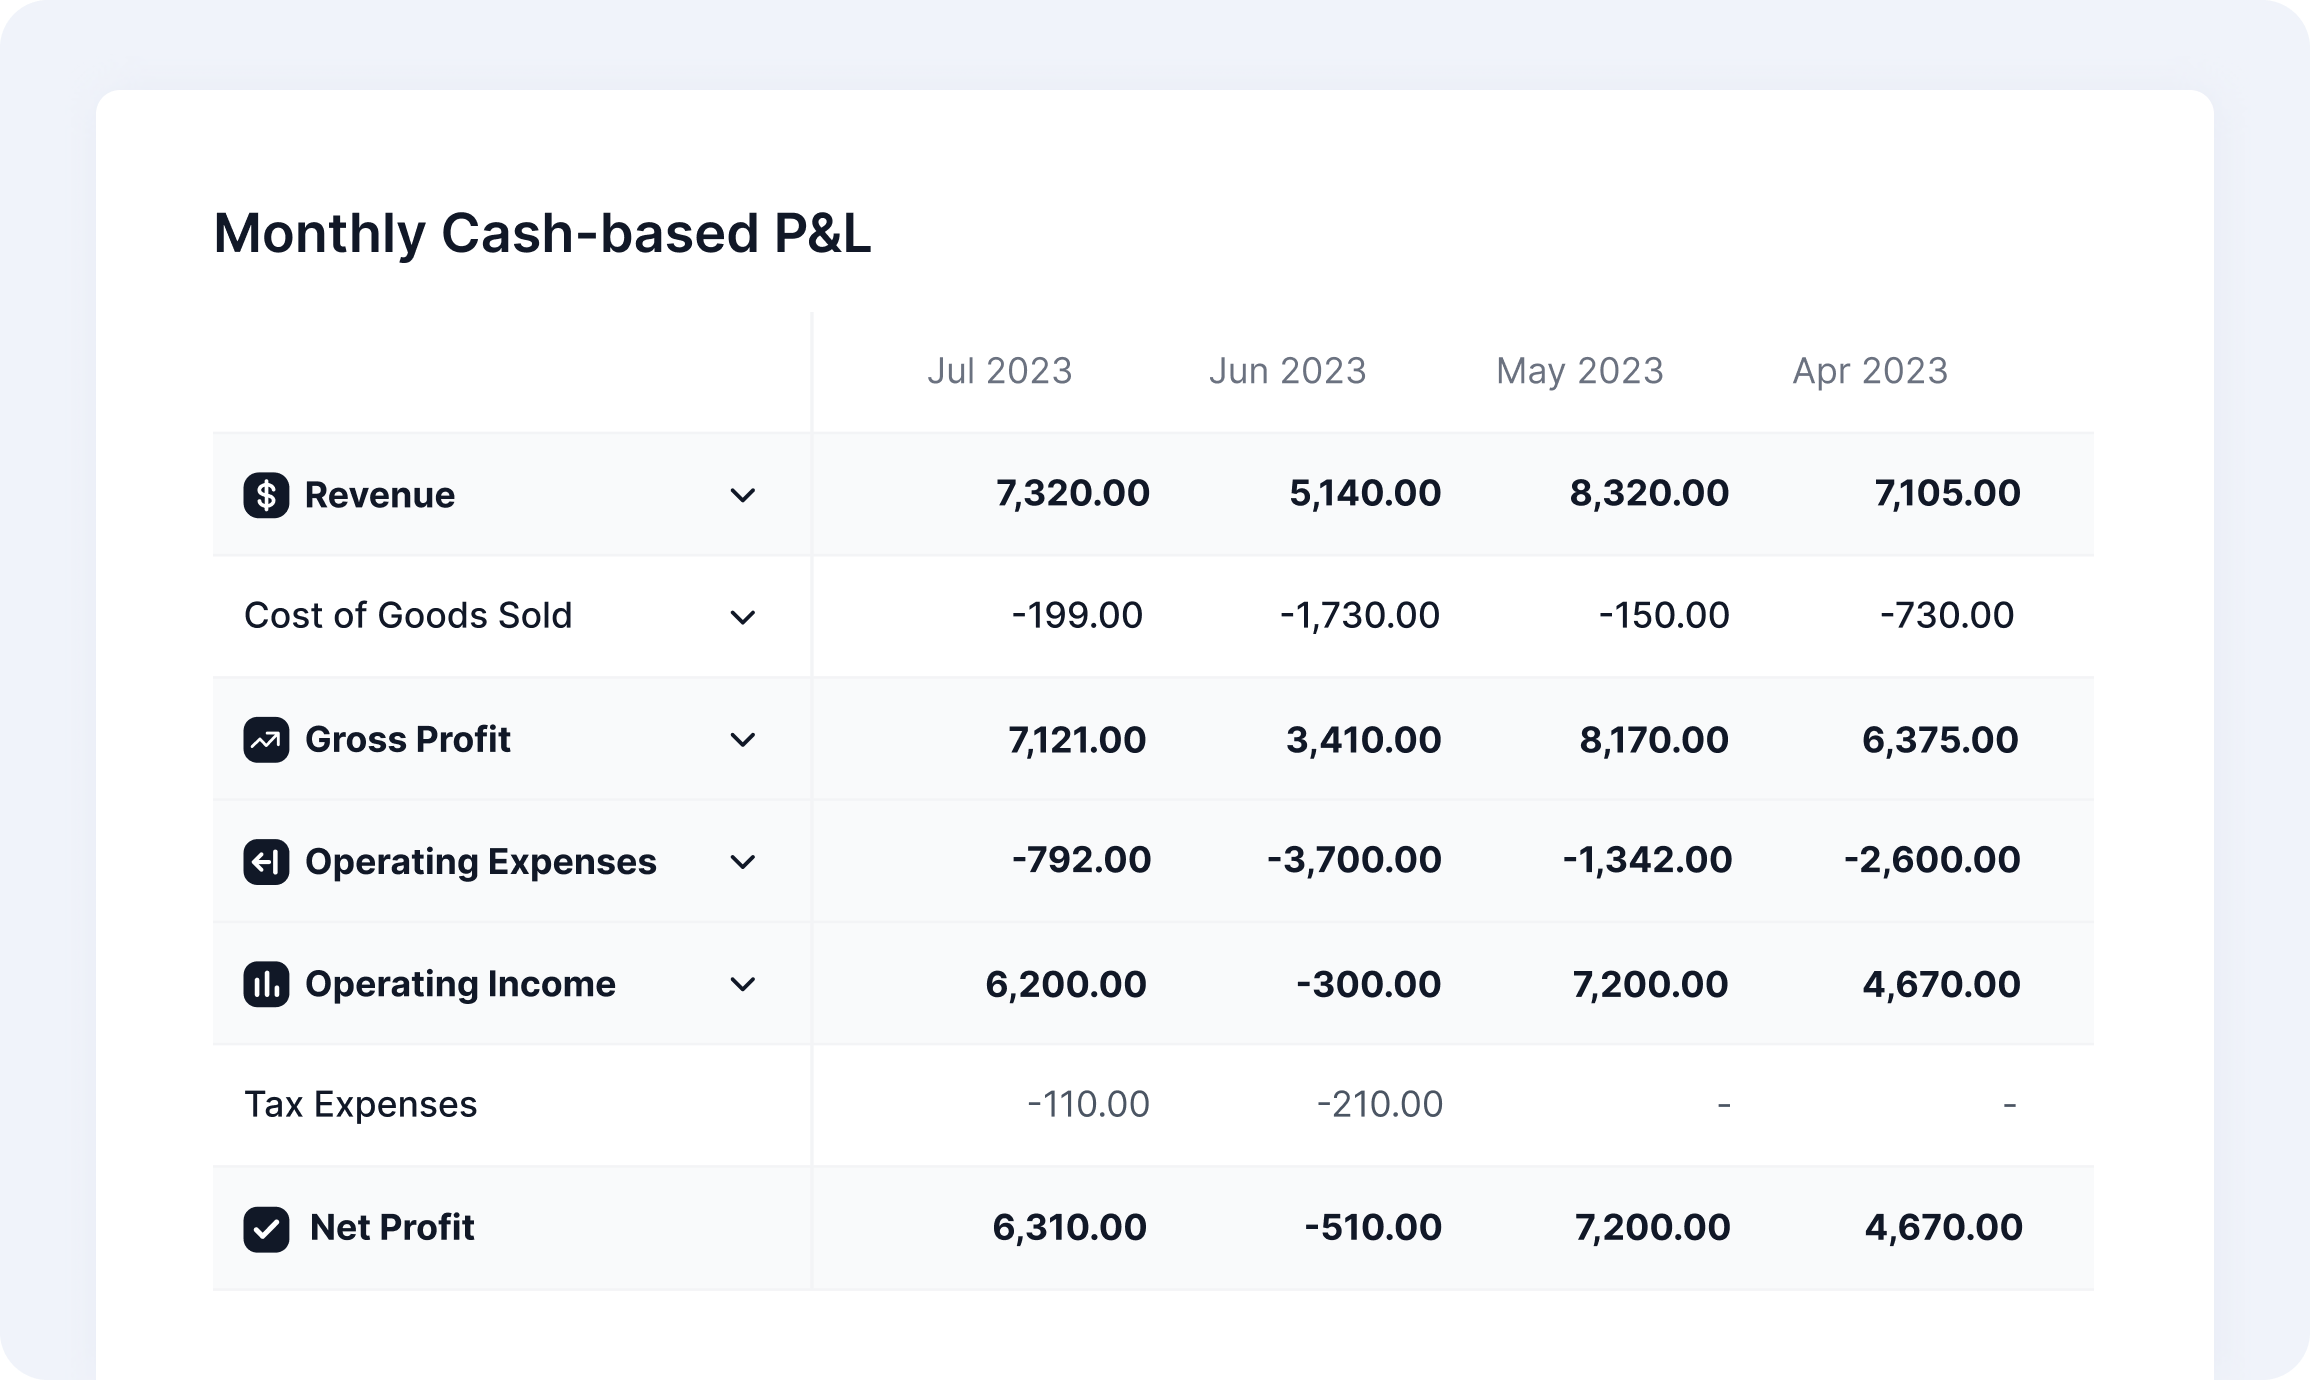Screen dimensions: 2310x1380
Task: Click the Operating Expenses arrow icon
Action: pyautogui.click(x=266, y=862)
